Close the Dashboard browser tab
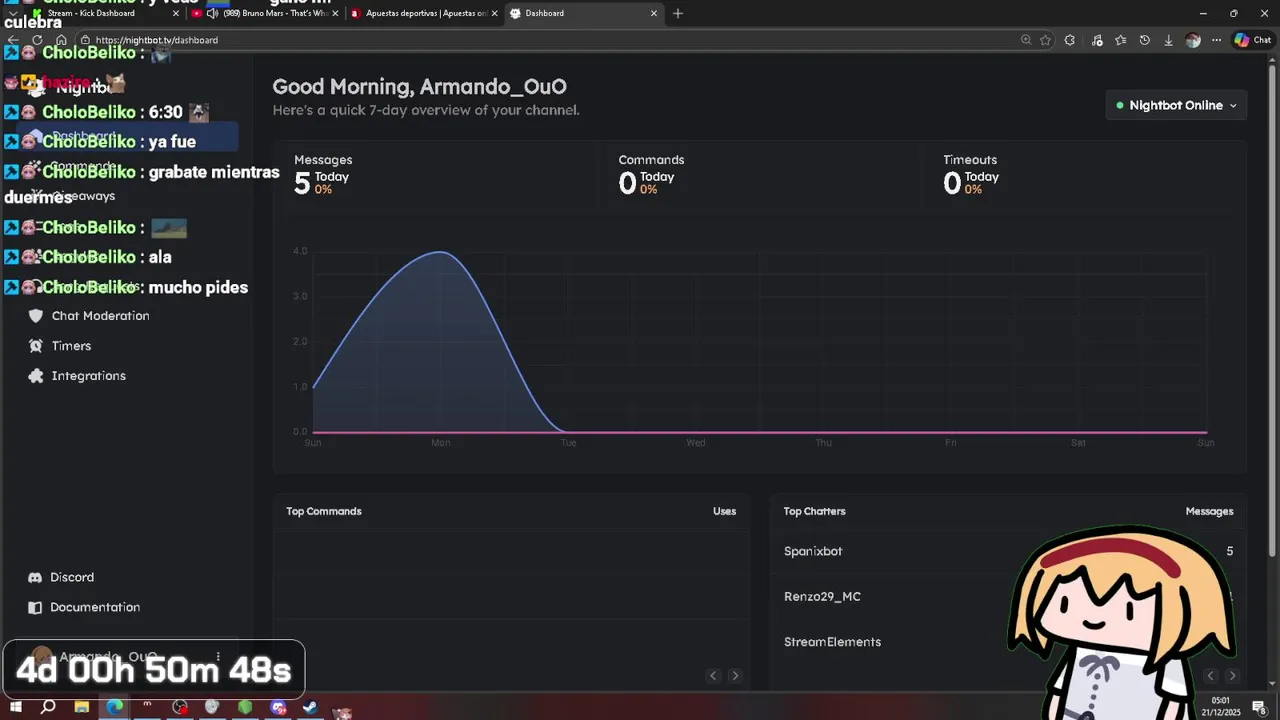Image resolution: width=1280 pixels, height=720 pixels. point(654,13)
